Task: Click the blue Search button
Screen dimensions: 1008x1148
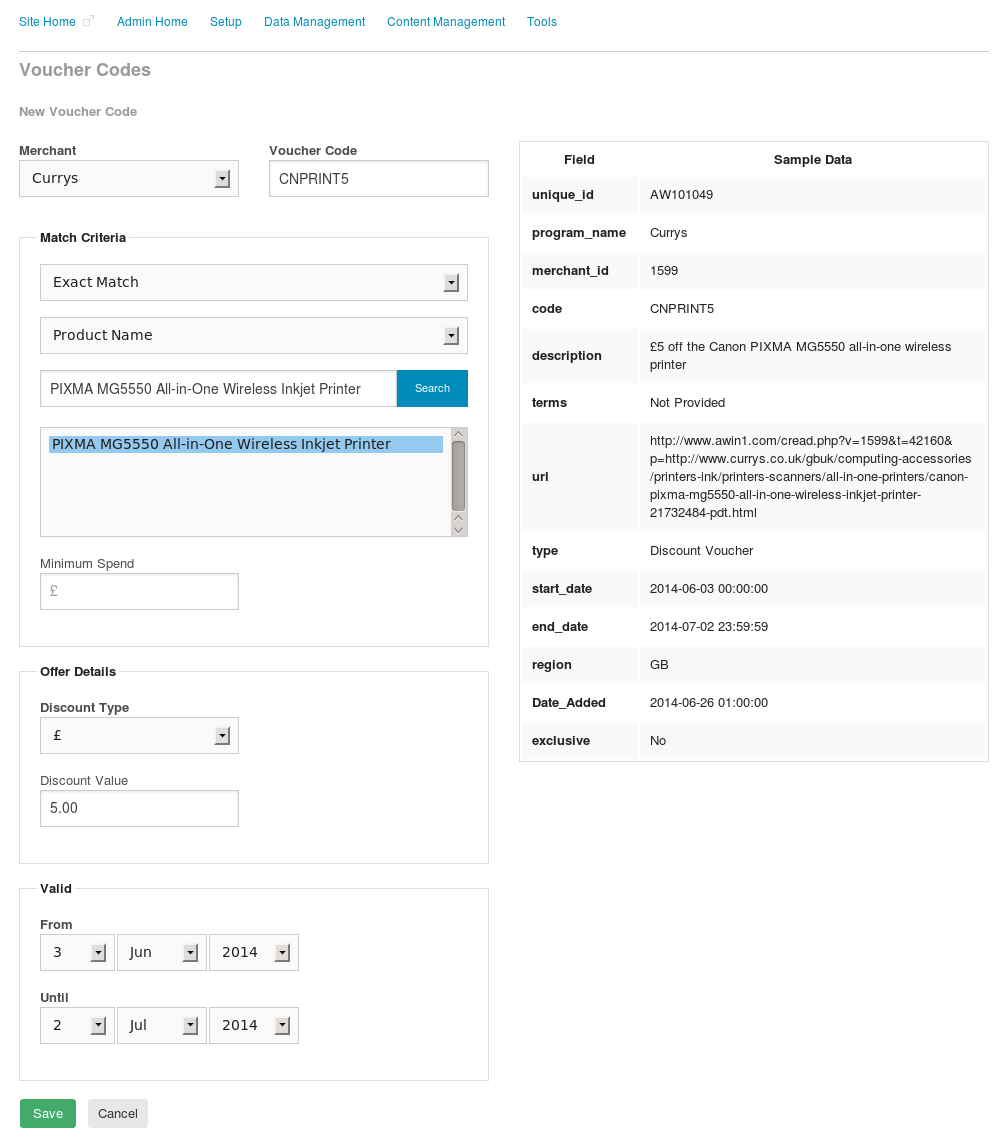Action: [432, 389]
